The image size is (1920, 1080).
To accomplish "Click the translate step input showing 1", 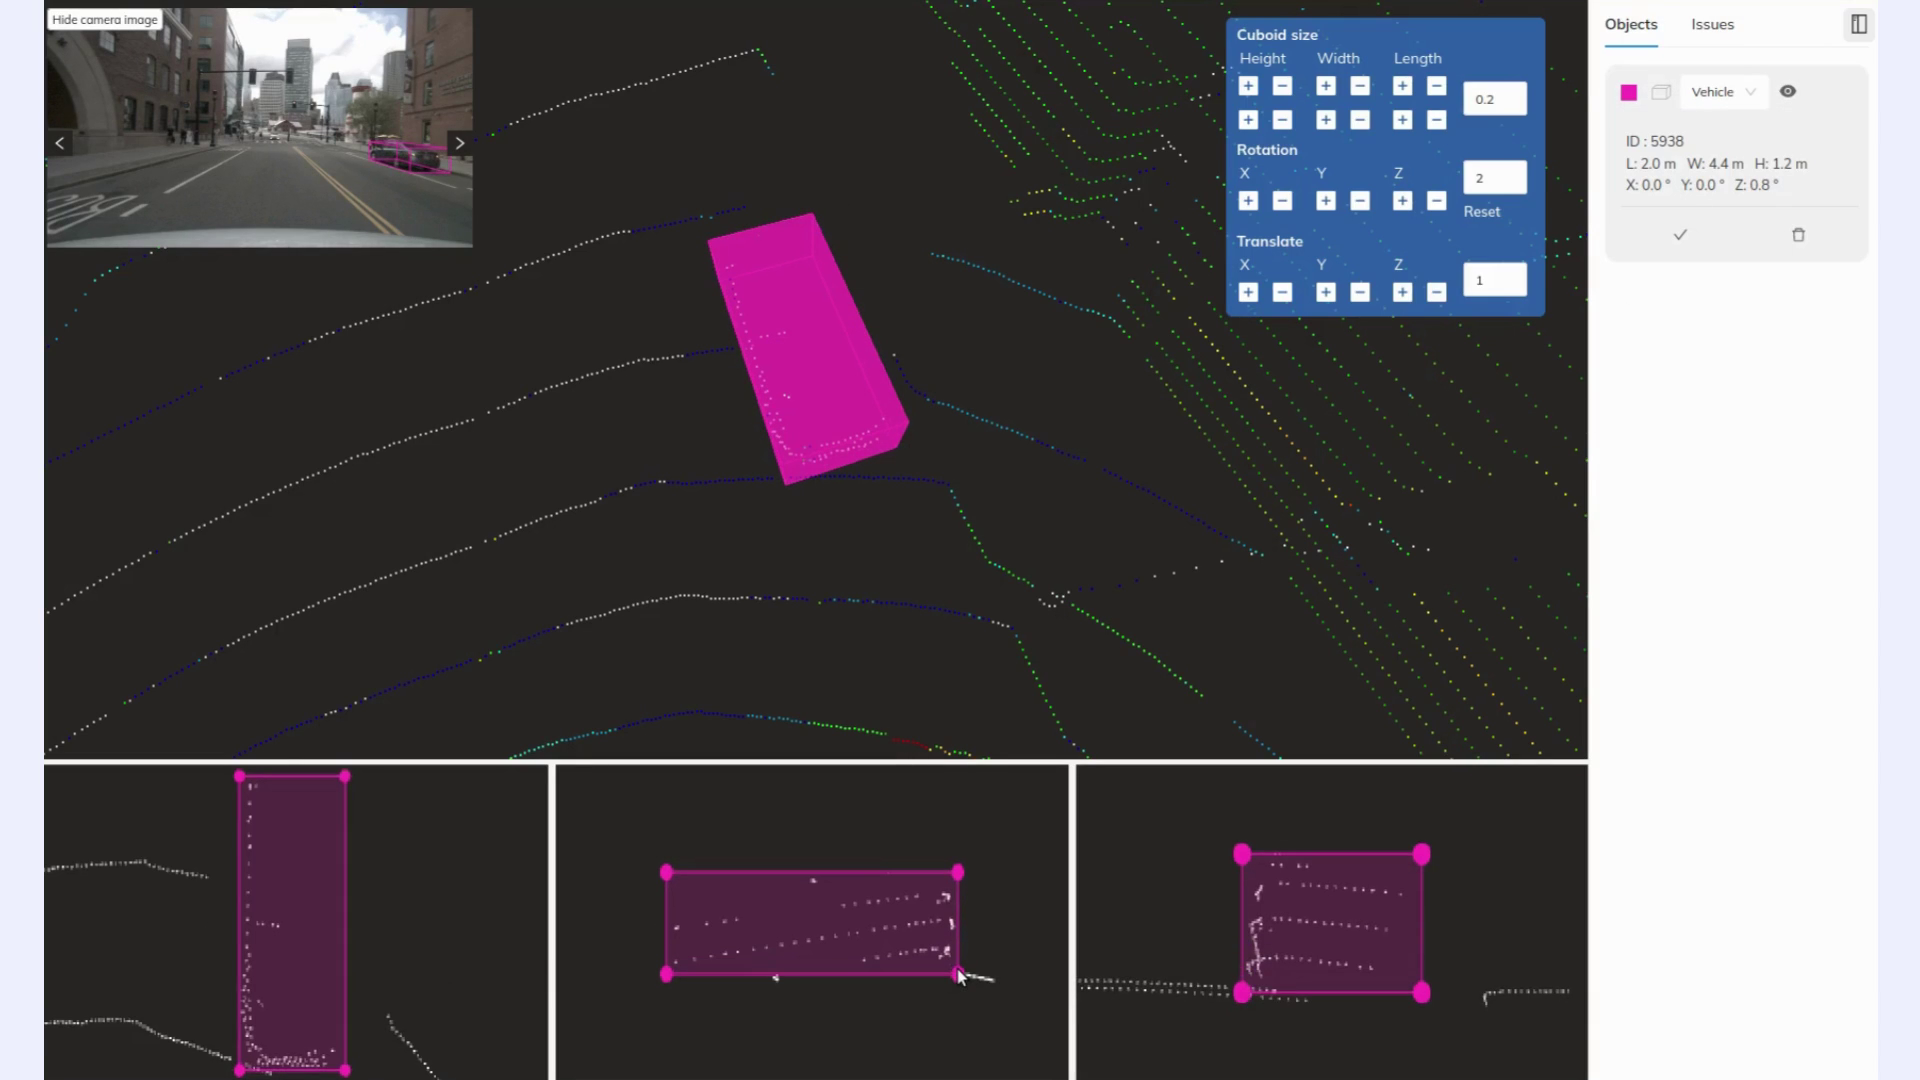I will tap(1494, 280).
